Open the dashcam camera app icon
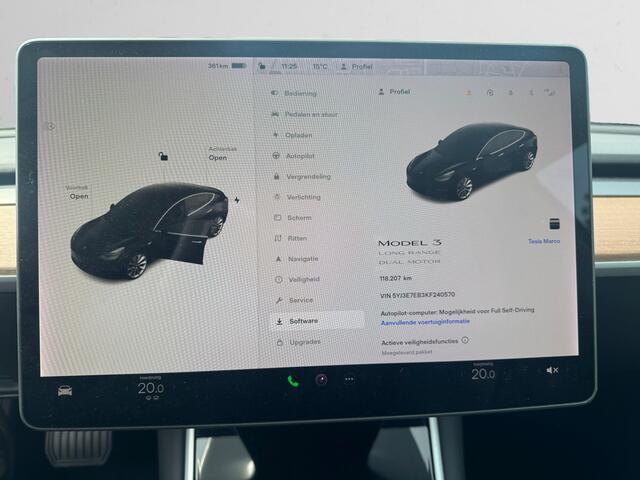The image size is (640, 480). point(321,380)
